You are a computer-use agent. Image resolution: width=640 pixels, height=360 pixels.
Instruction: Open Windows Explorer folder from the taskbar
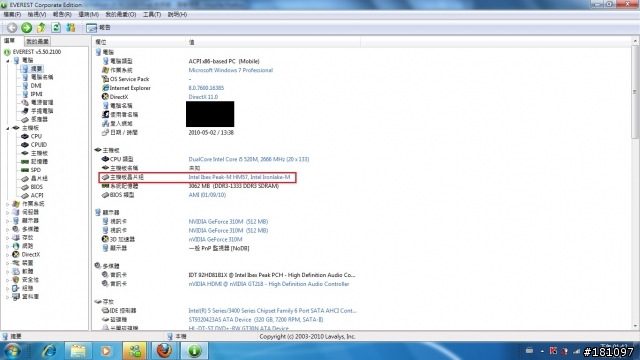(x=78, y=351)
